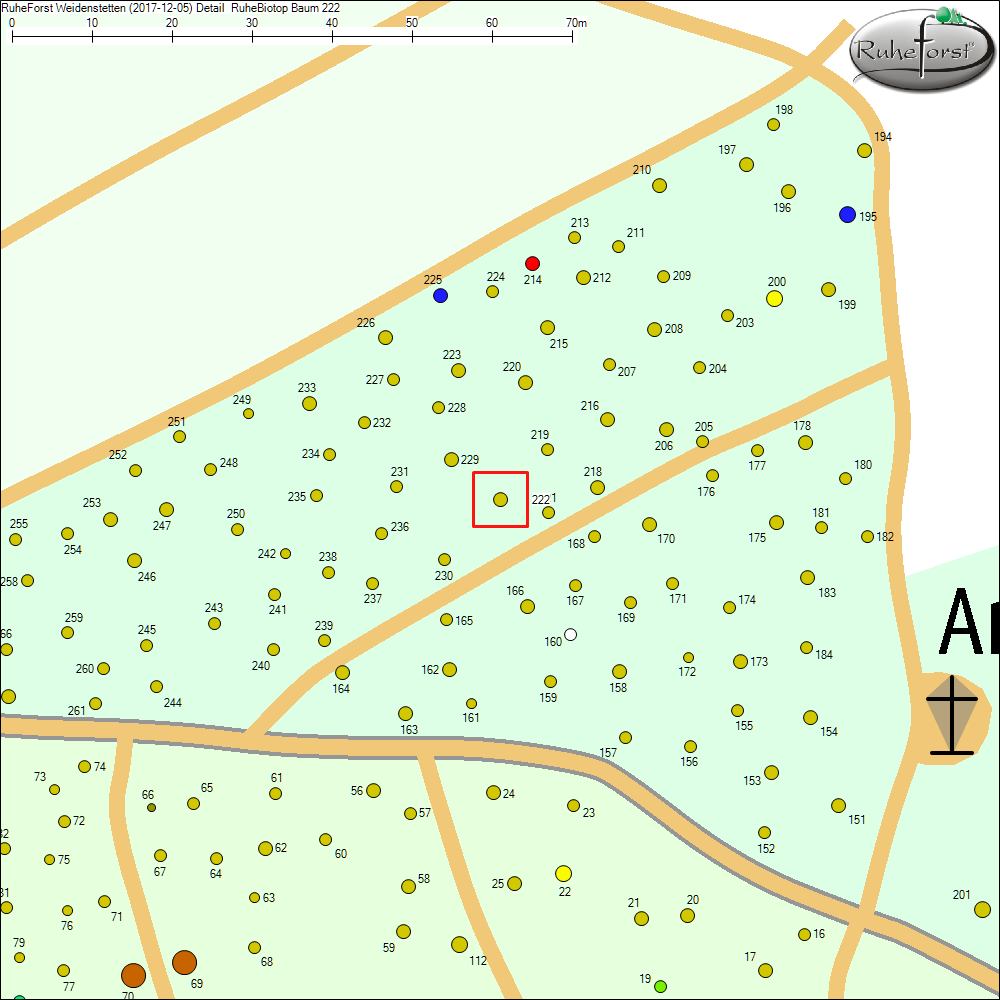Click tree marker 210 beside the path
1000x1000 pixels.
pyautogui.click(x=659, y=185)
